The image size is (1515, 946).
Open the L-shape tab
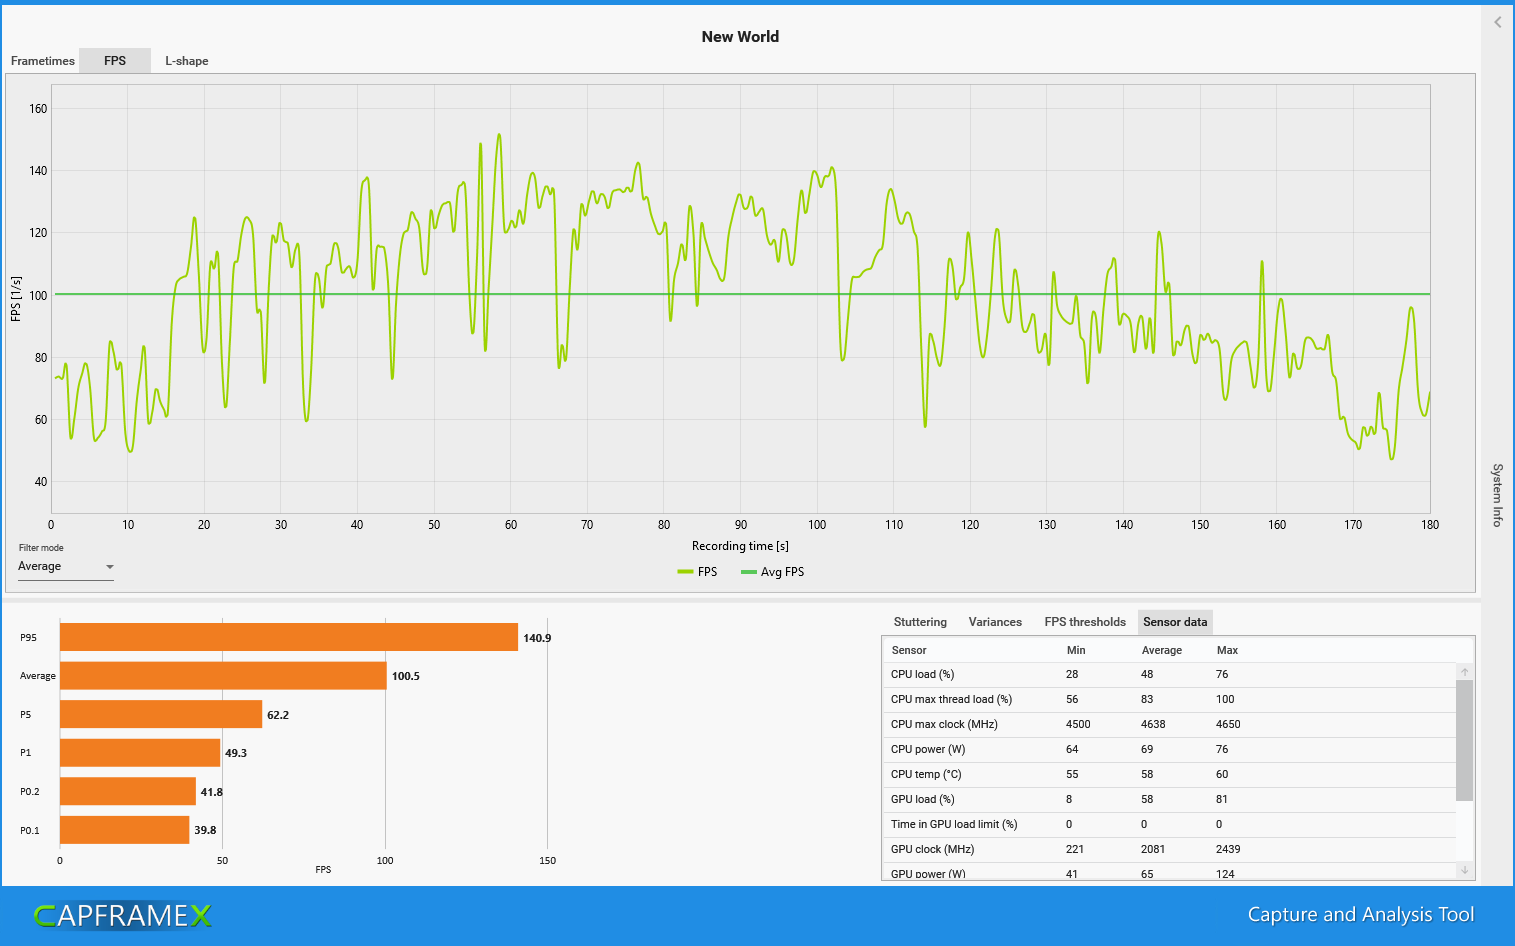(187, 61)
